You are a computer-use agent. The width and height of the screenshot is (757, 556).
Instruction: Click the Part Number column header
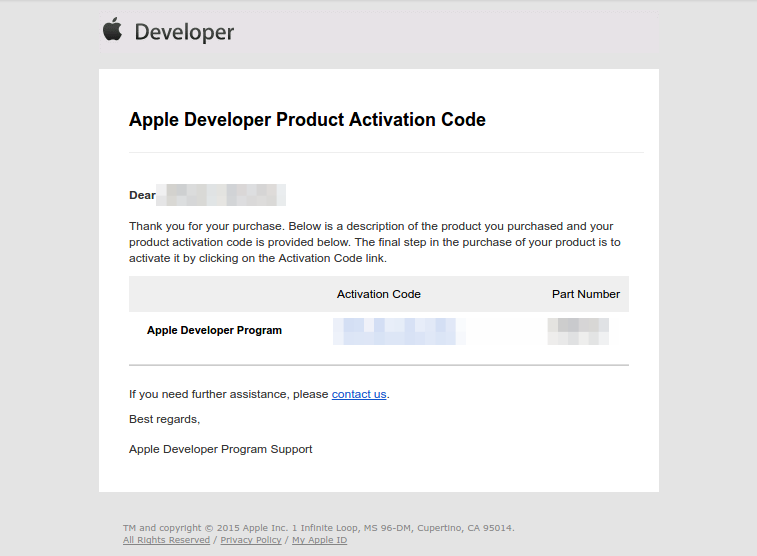coord(586,294)
